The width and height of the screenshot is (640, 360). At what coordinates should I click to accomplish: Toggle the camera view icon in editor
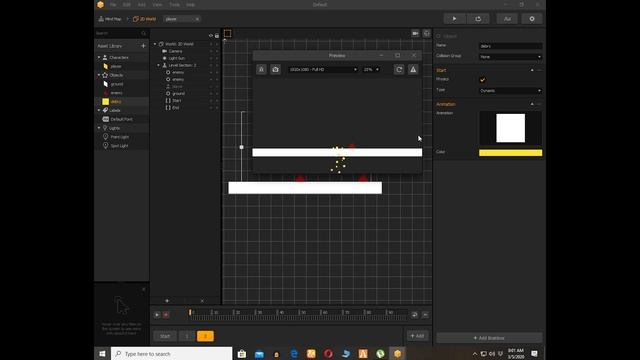[x=415, y=33]
